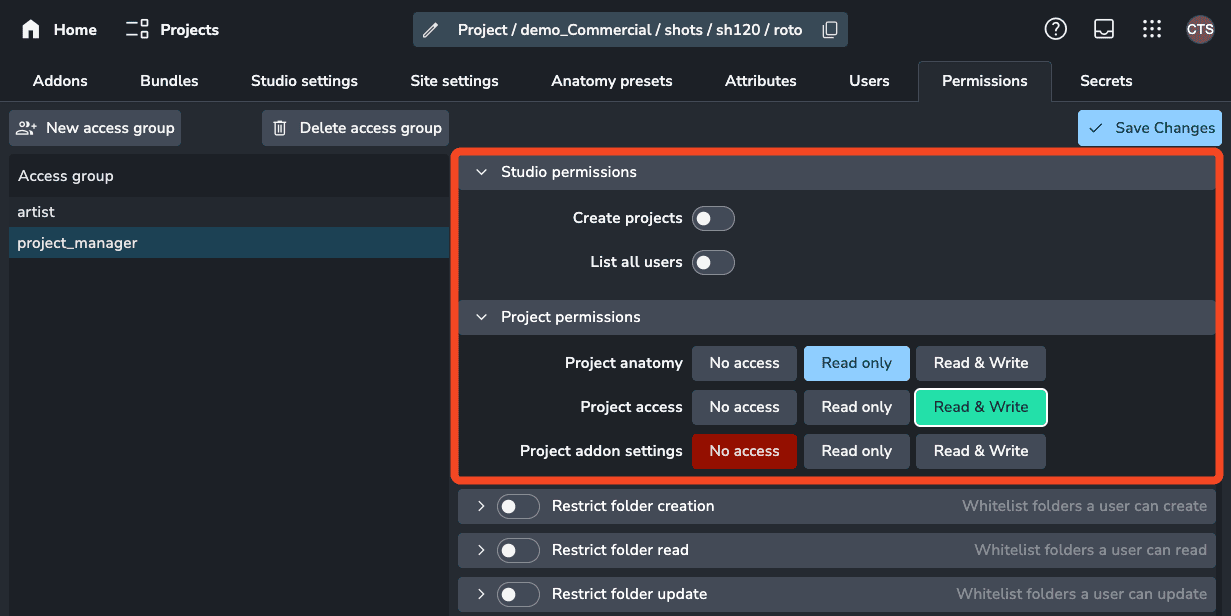Open the inbox icon
Viewport: 1231px width, 616px height.
(1103, 29)
